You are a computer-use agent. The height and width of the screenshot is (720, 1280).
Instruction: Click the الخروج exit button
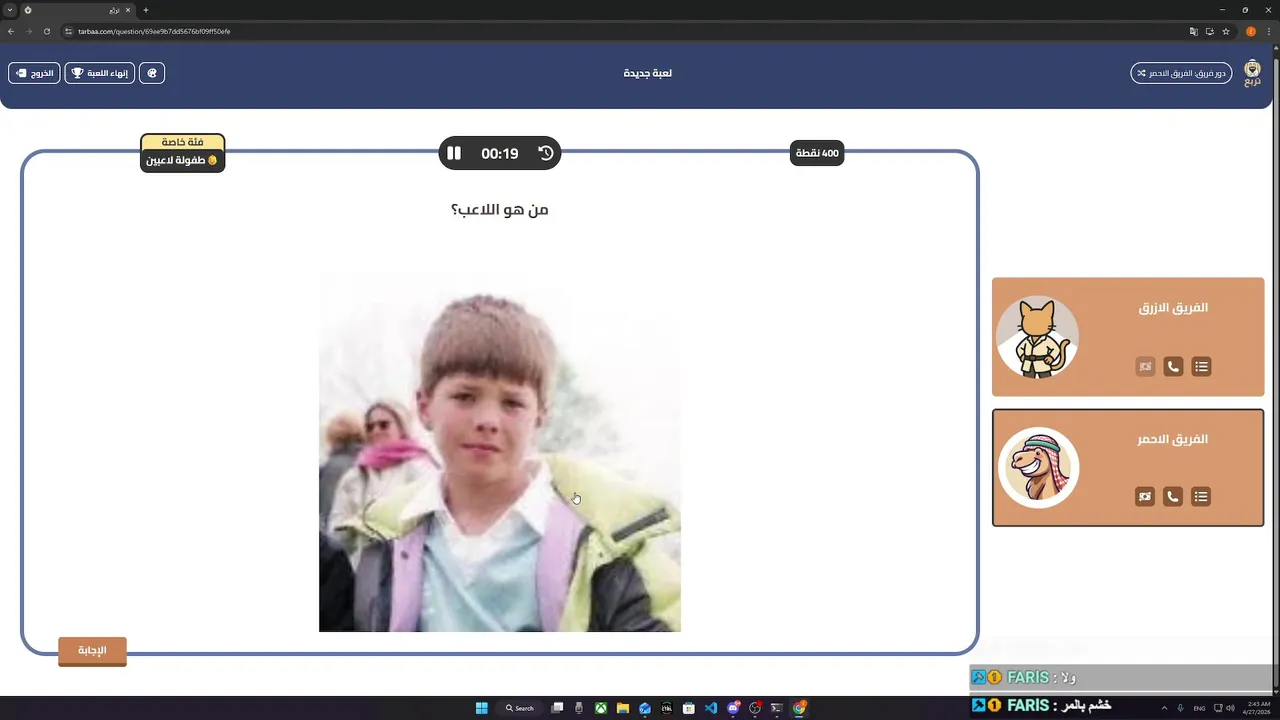pos(34,73)
